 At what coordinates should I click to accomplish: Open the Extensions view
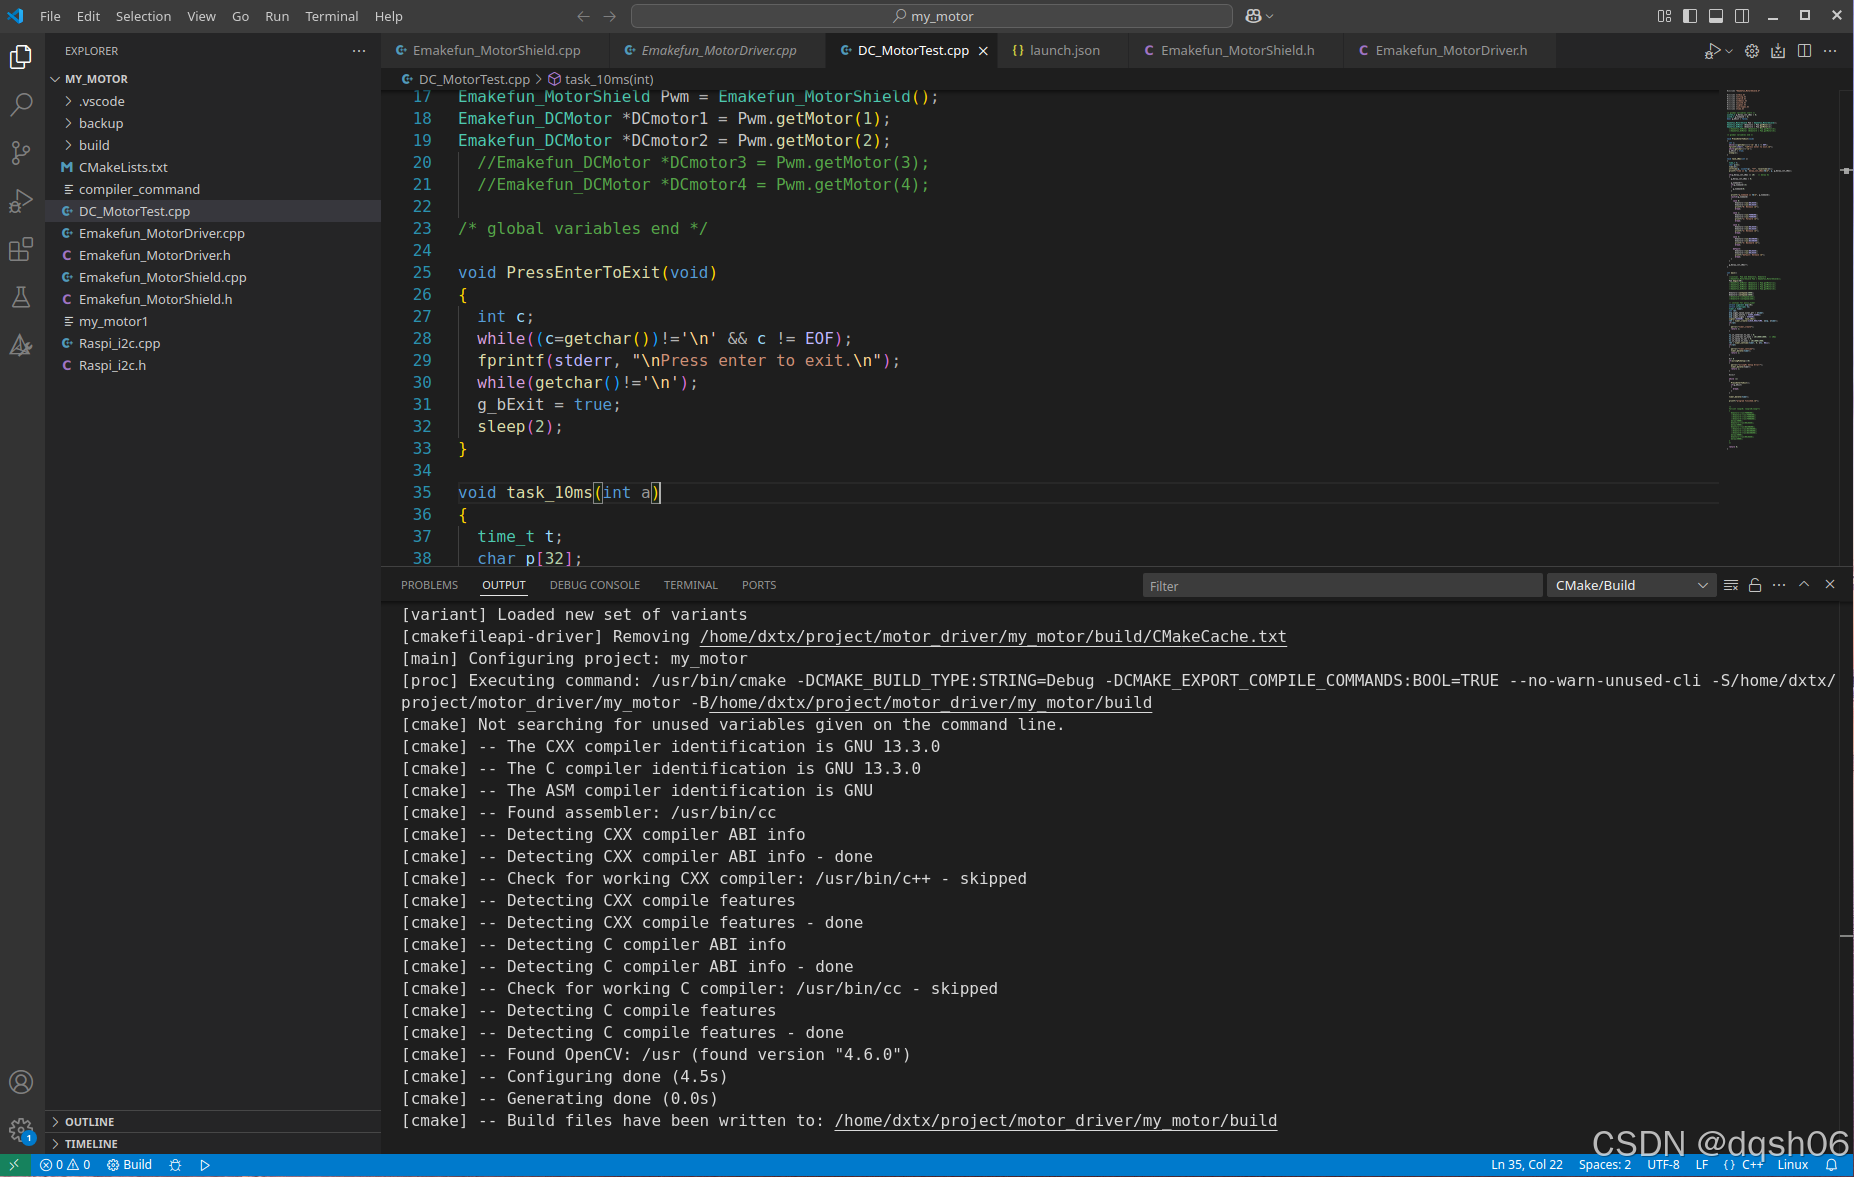click(x=21, y=250)
